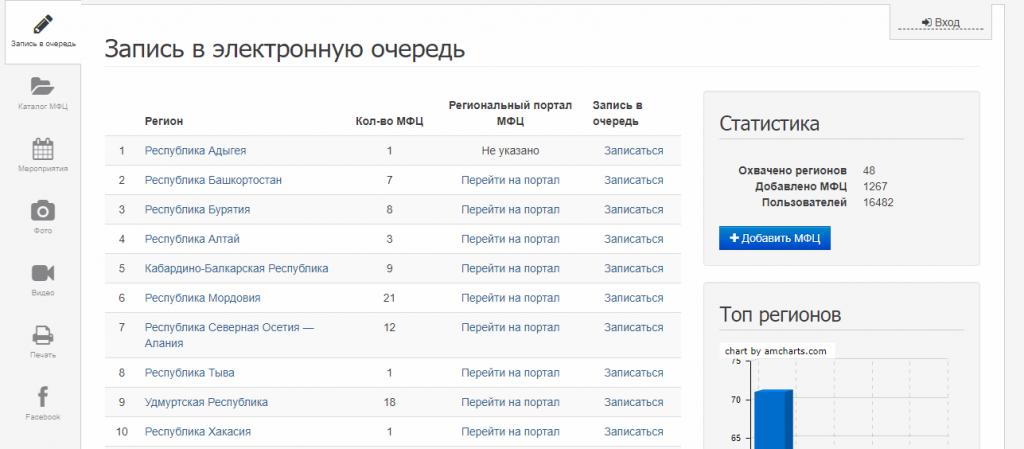Click the Печать printer icon

point(42,335)
